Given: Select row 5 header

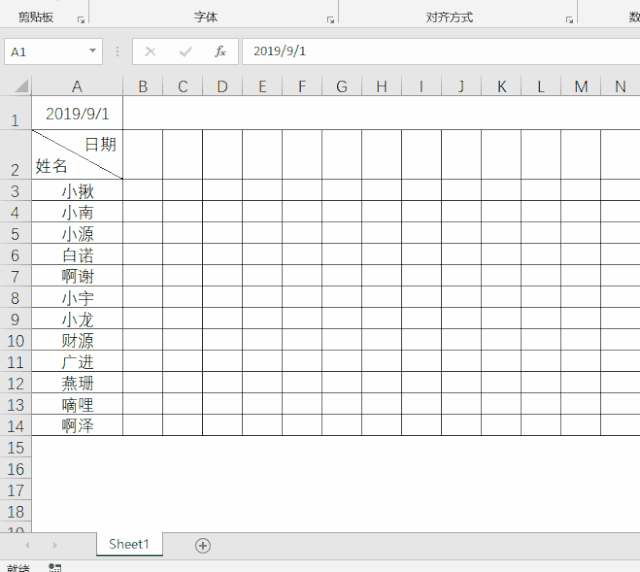Looking at the screenshot, I should coord(16,233).
